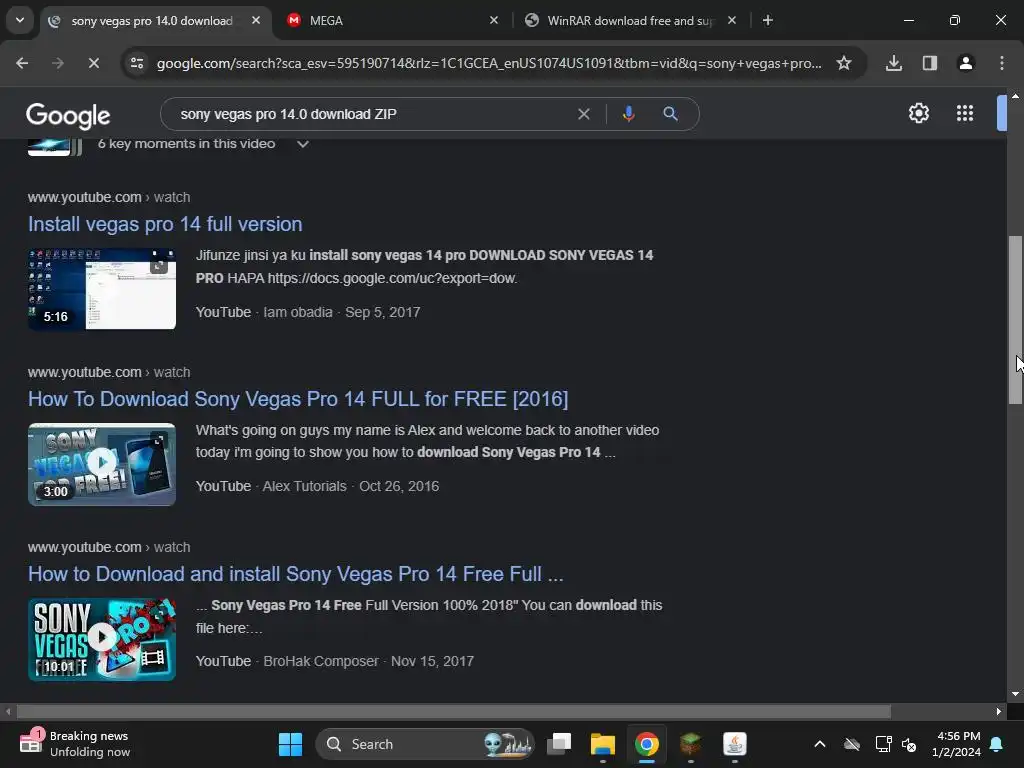Clear the search query with X
1024x768 pixels.
pyautogui.click(x=584, y=114)
